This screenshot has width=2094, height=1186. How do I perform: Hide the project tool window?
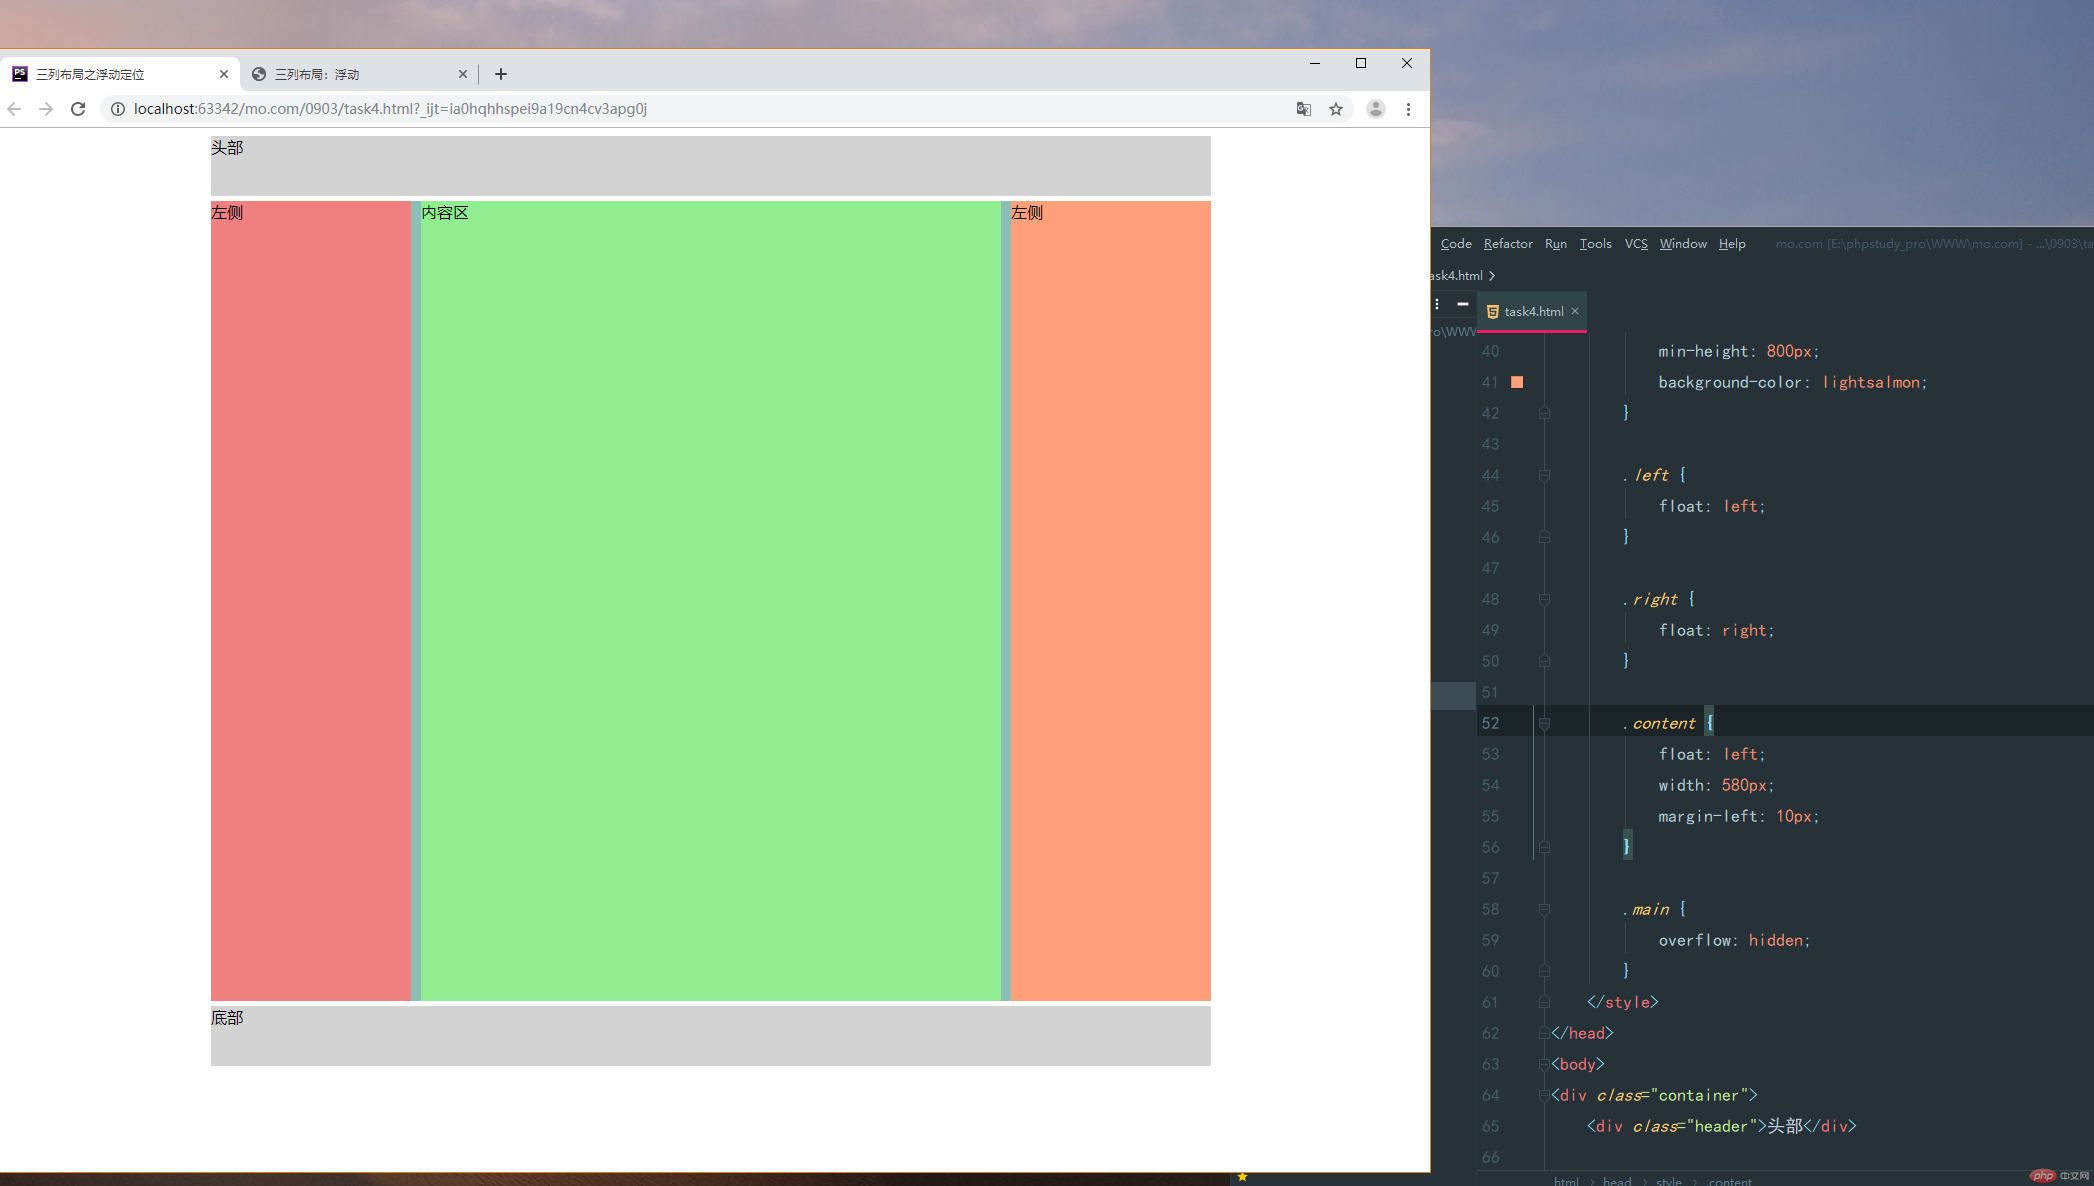(x=1462, y=304)
